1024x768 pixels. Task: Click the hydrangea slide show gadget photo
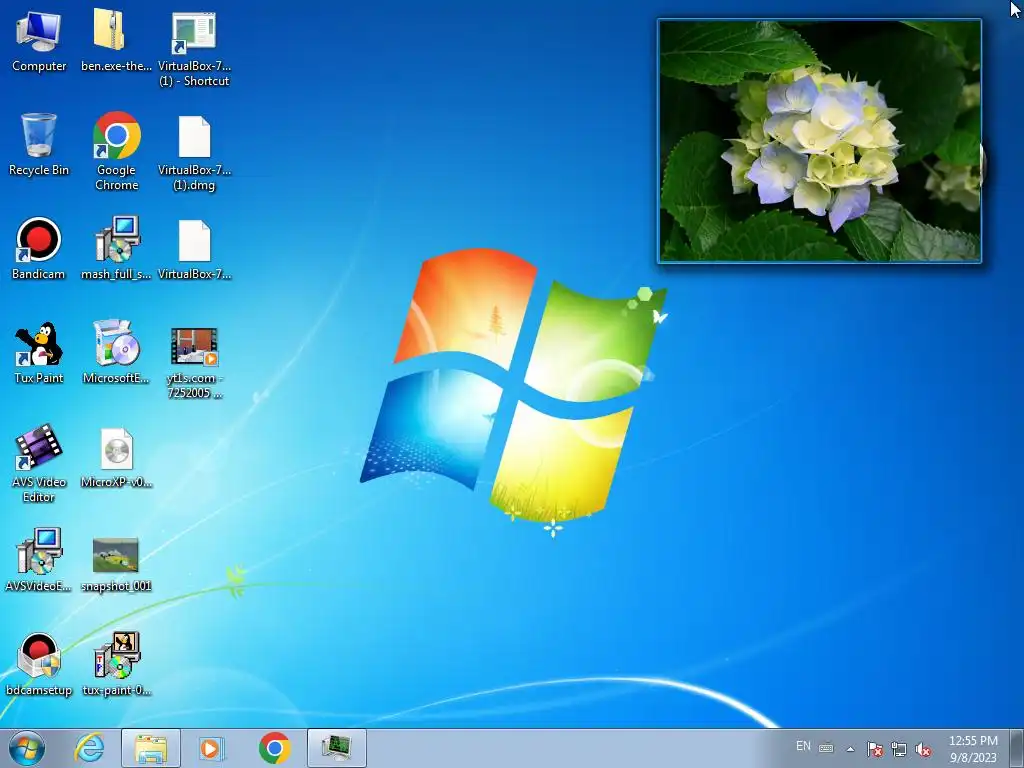coord(820,141)
